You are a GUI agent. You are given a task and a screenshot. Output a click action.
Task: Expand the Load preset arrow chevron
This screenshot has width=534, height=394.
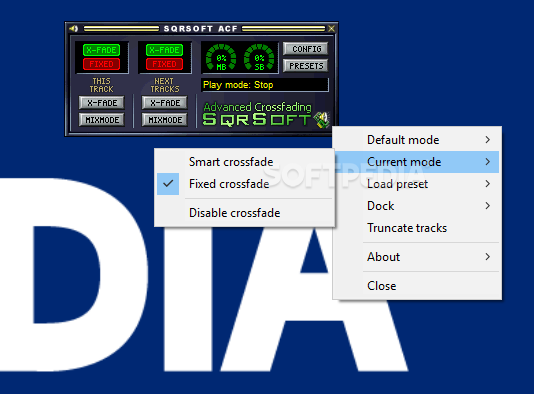click(x=488, y=184)
